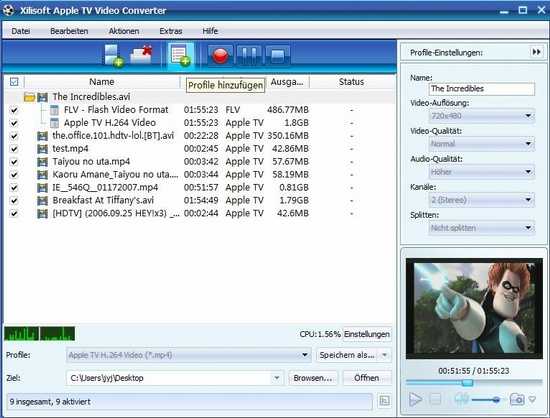The height and width of the screenshot is (418, 550).
Task: Click the log icon beside the status bar
Action: coord(384,400)
